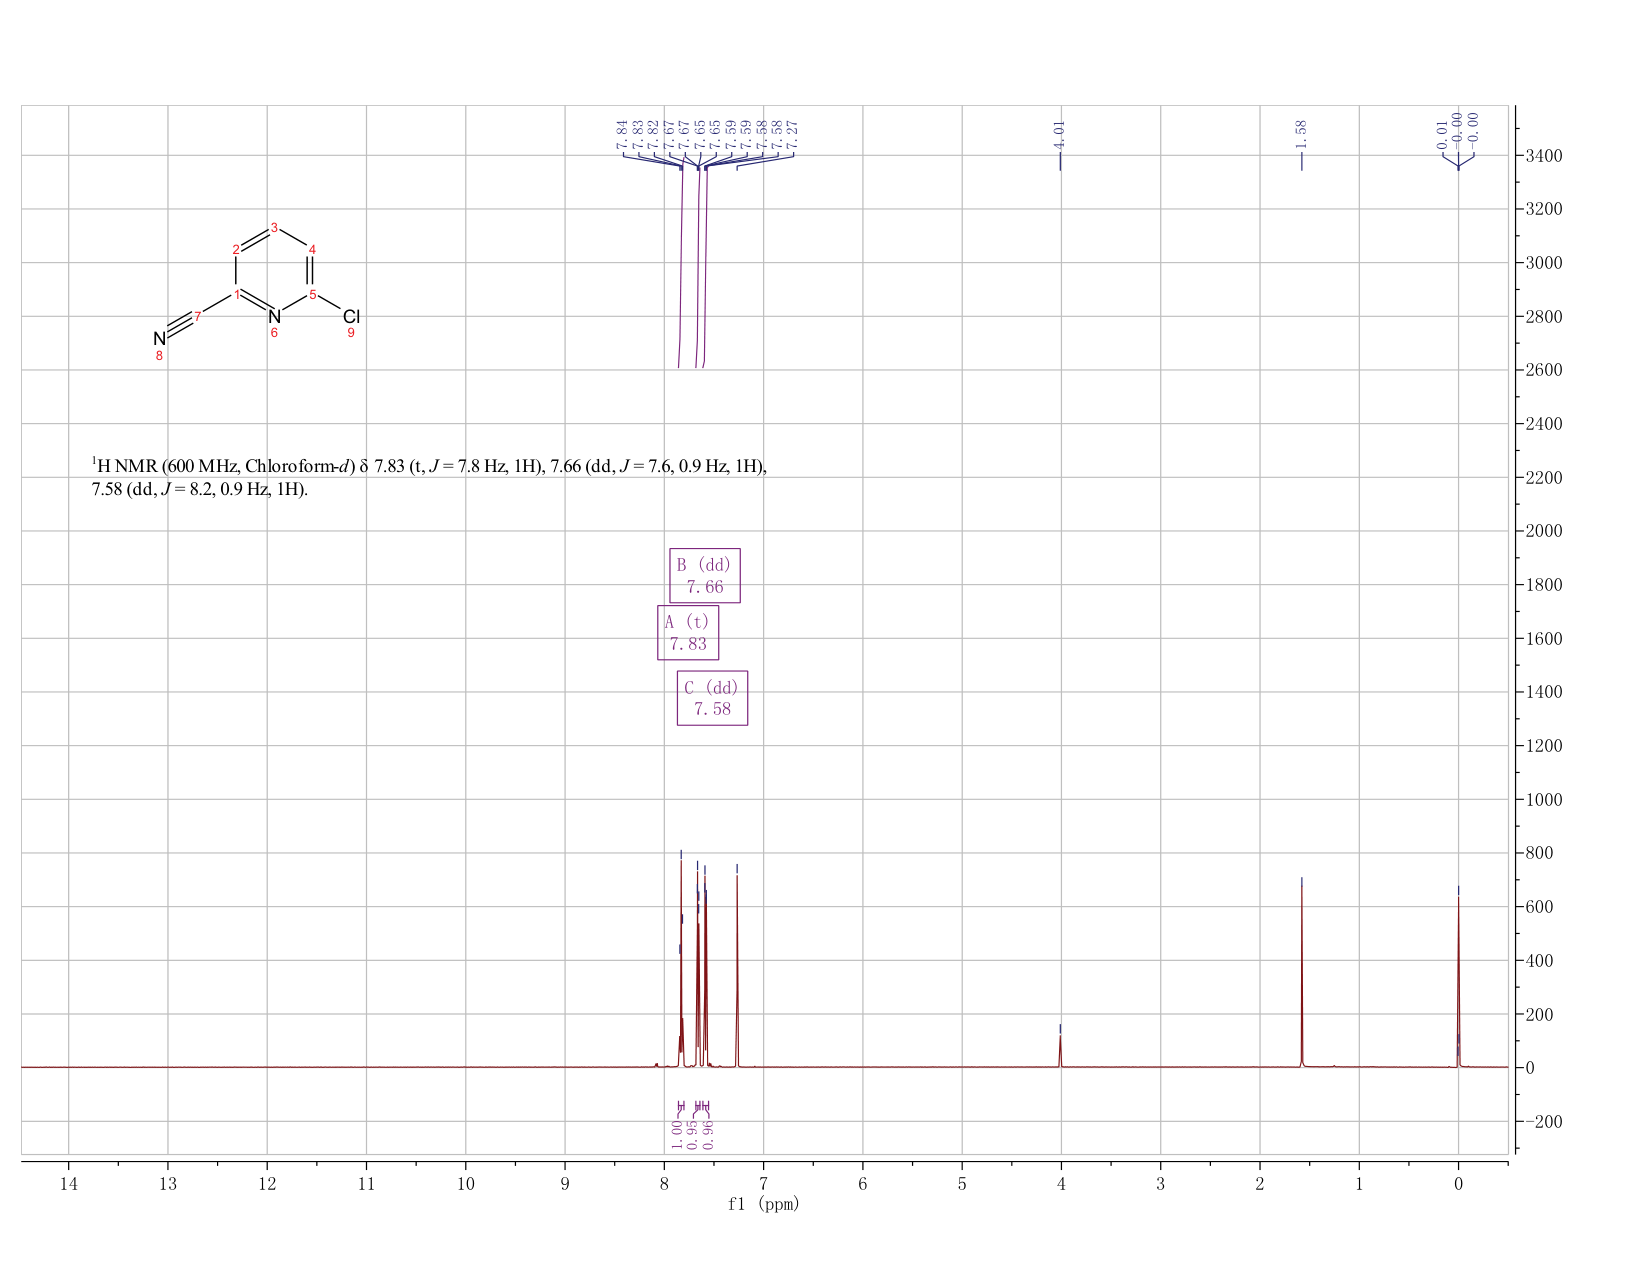Click the 4.01 peak label at top
Image resolution: width=1650 pixels, height=1275 pixels.
point(1060,133)
